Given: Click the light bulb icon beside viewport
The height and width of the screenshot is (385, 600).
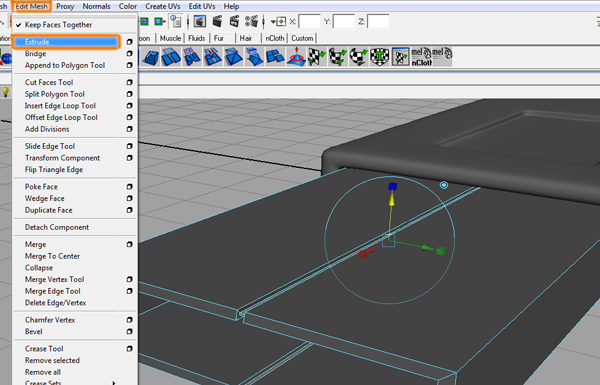Looking at the screenshot, I should point(5,91).
